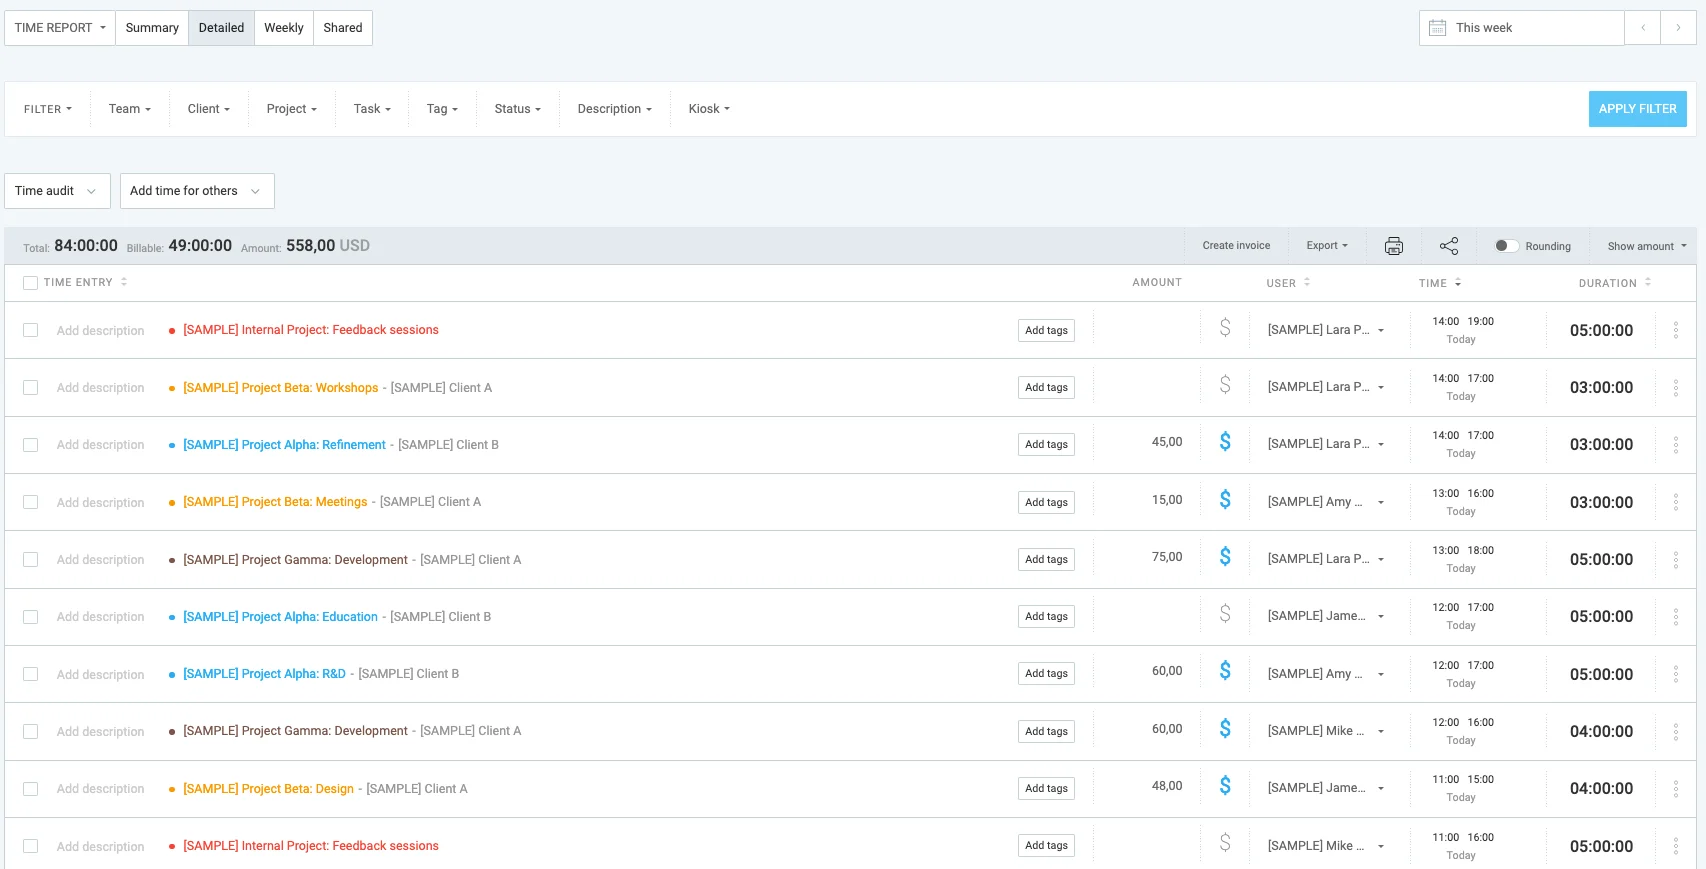The image size is (1706, 869).
Task: Toggle billable dollar icon for Gamma Development 12:00–16:00
Action: coord(1225,729)
